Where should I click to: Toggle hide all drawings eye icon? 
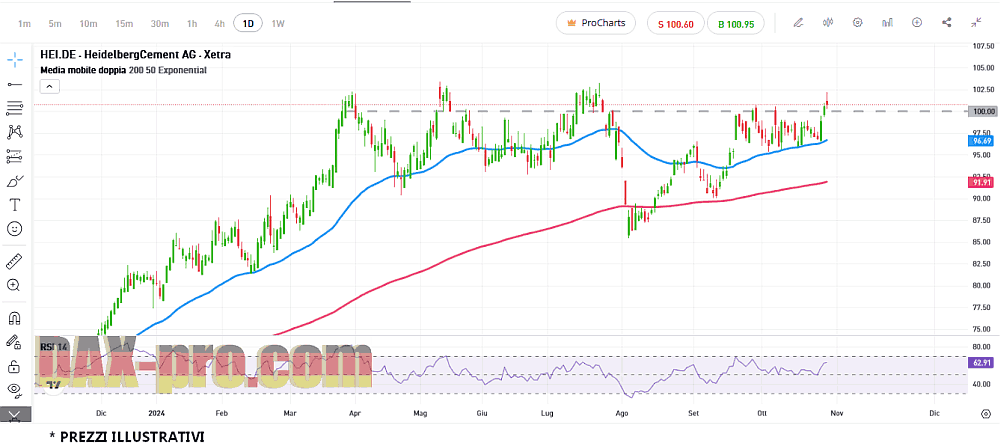tap(15, 390)
